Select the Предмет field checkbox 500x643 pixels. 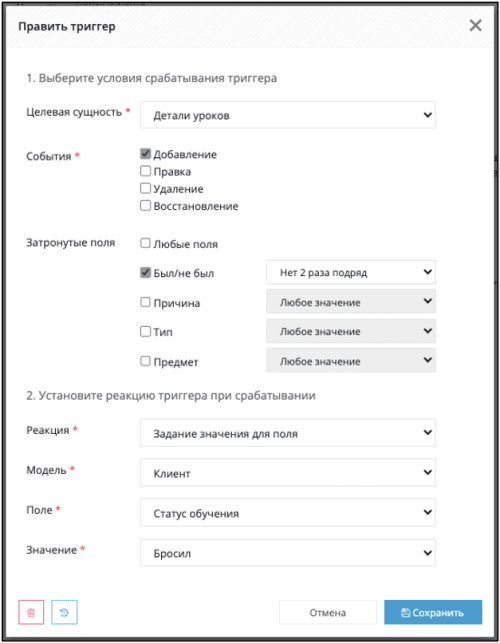(145, 361)
